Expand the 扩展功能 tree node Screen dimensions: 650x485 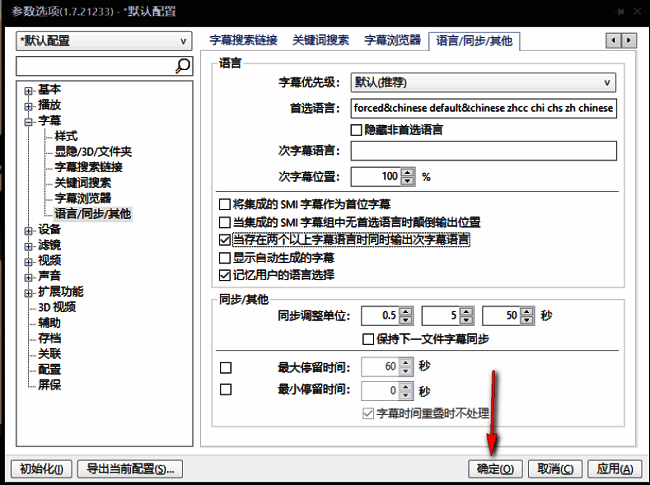coord(29,292)
